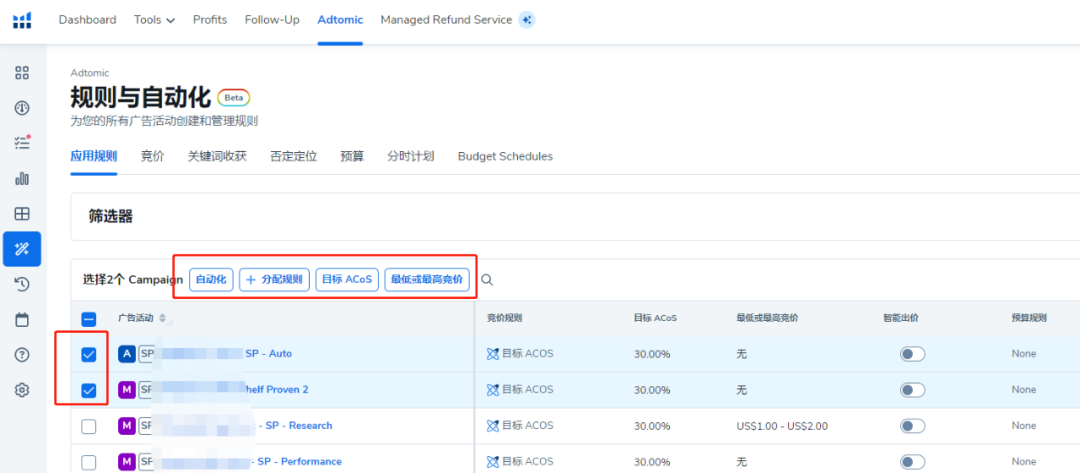Open the Profits nav item
Viewport: 1080px width, 473px height.
(x=210, y=20)
